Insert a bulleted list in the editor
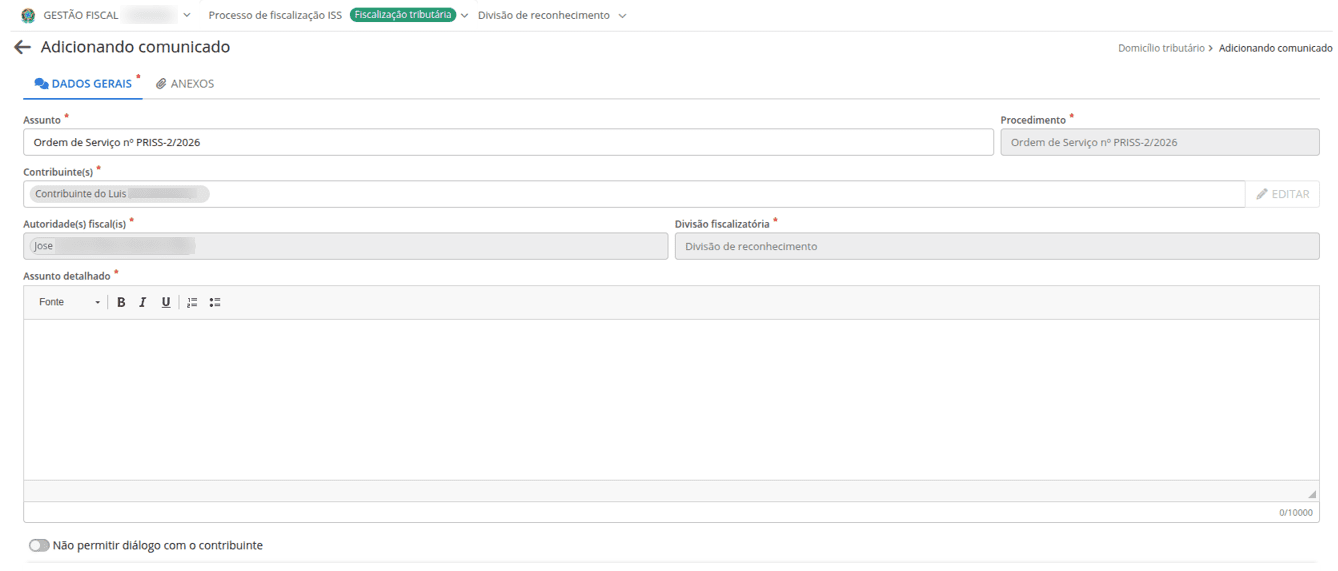Viewport: 1338px width, 571px height. tap(215, 302)
